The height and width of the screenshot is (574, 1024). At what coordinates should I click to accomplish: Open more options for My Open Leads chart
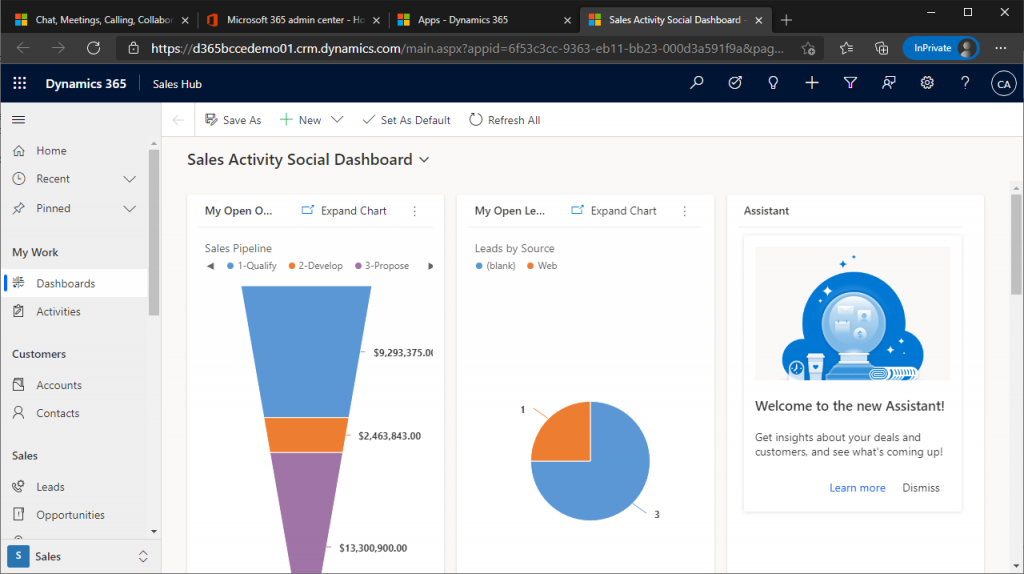click(x=684, y=211)
